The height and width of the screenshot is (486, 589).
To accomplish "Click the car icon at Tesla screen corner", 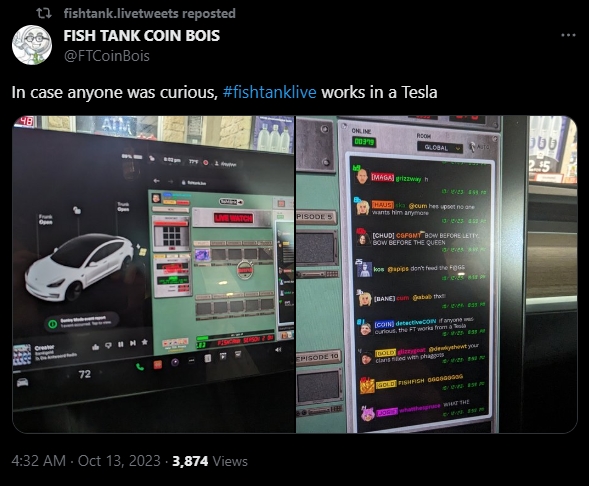I will [22, 382].
